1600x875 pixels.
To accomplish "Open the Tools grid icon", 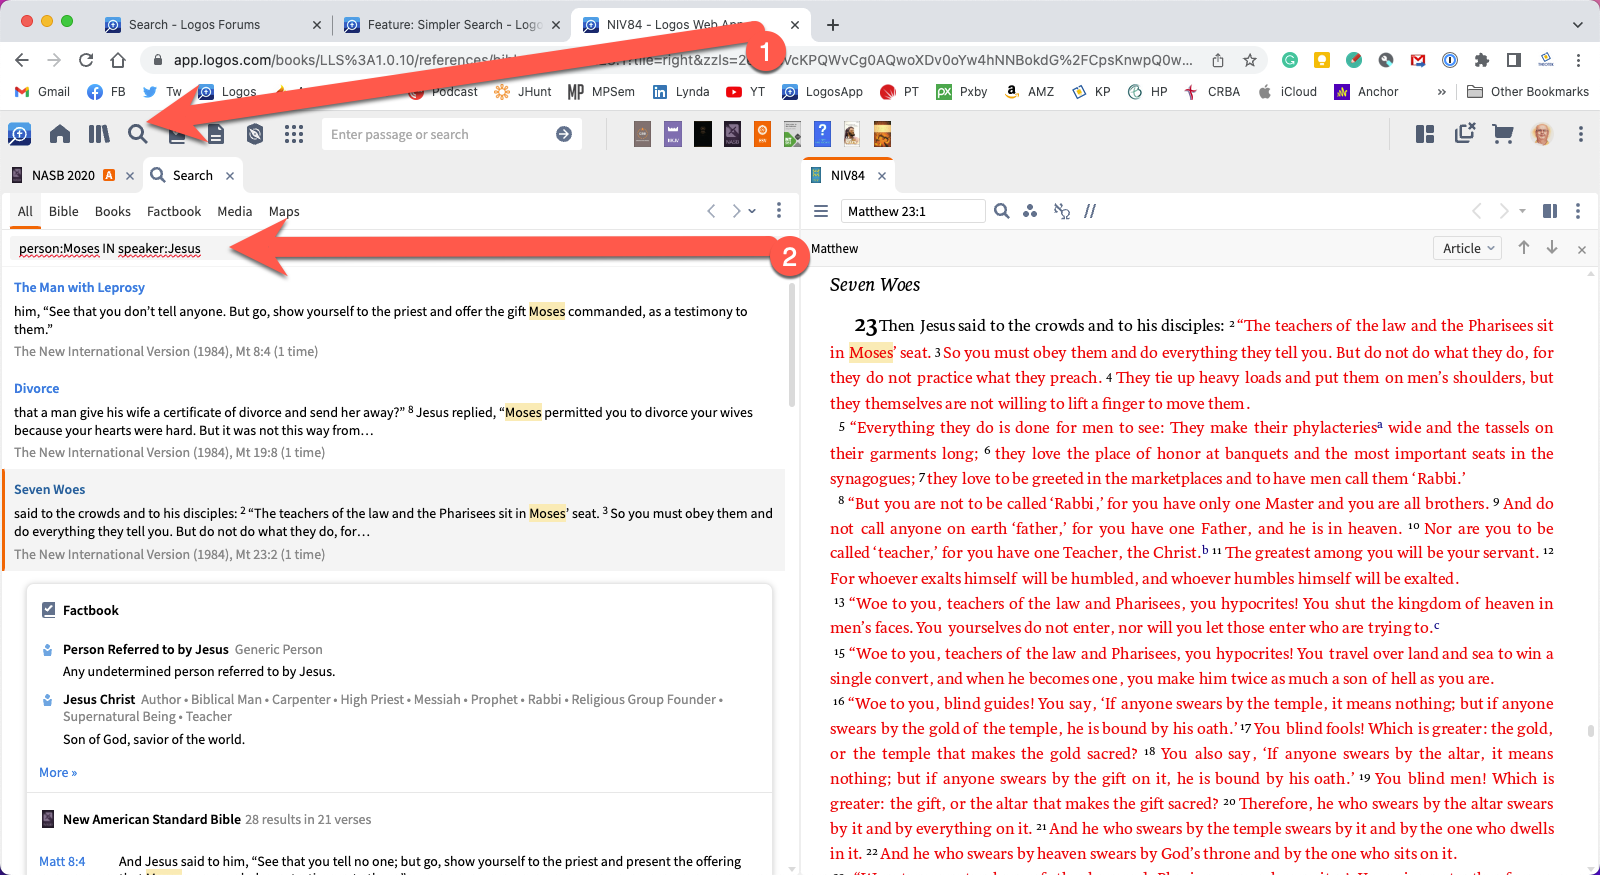I will click(294, 134).
